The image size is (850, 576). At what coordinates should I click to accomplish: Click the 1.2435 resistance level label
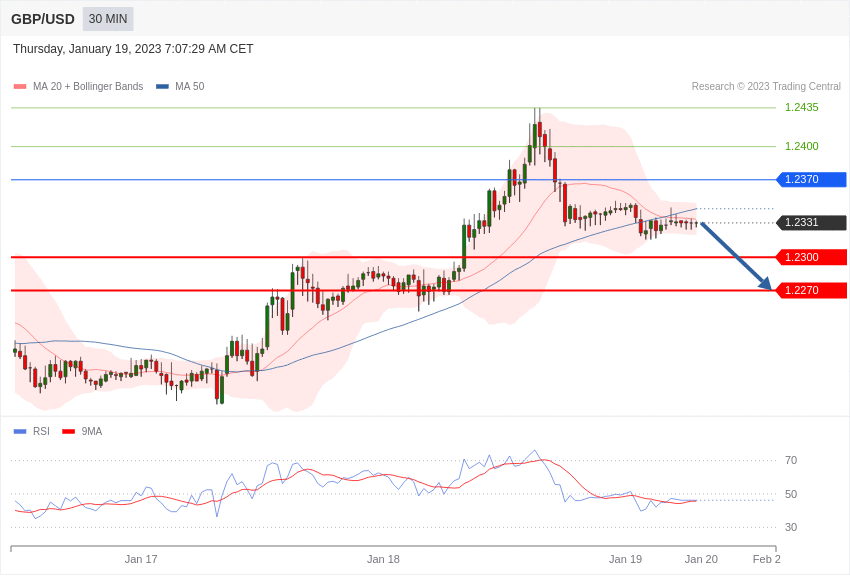click(x=802, y=107)
